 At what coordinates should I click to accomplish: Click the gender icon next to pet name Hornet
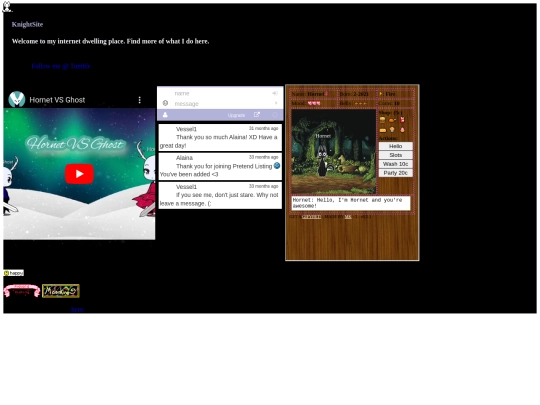326,94
